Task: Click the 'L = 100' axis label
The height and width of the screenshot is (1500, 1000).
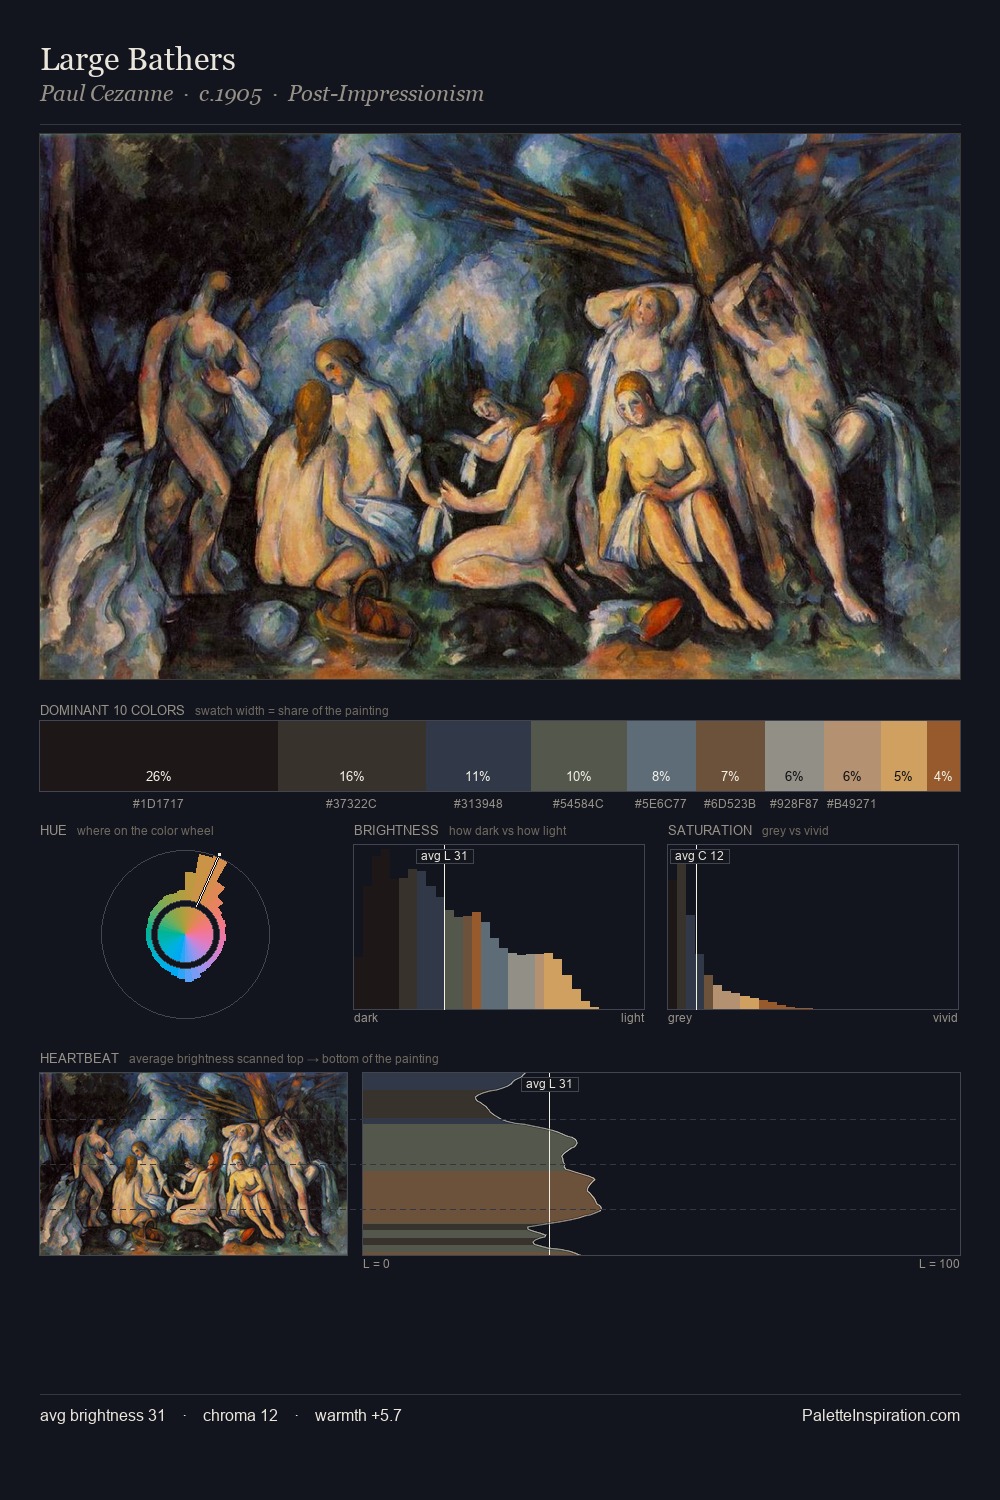Action: pyautogui.click(x=939, y=1264)
